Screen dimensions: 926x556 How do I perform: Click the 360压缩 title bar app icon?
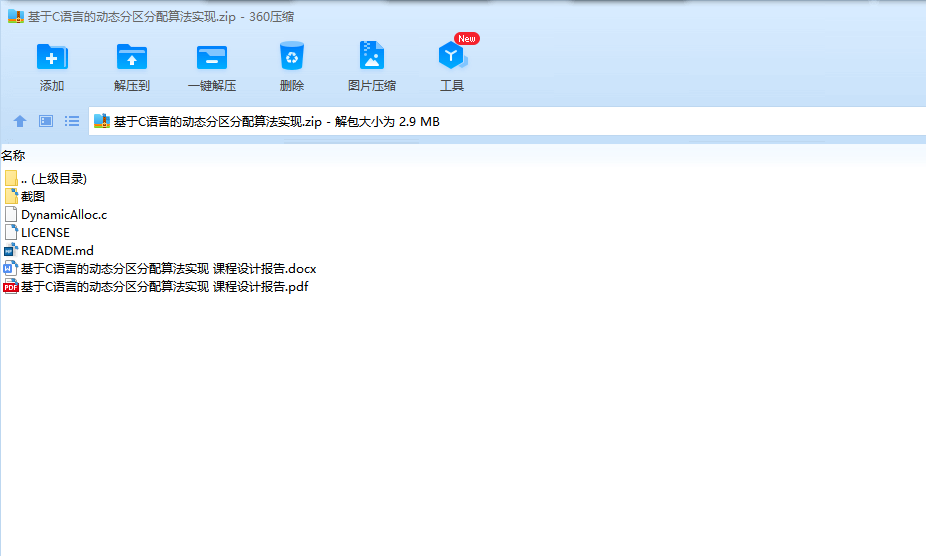(x=16, y=17)
